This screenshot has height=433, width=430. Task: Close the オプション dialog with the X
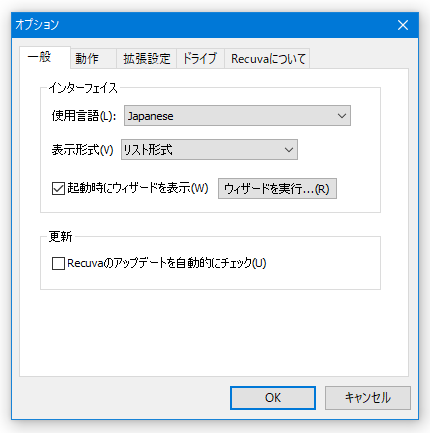tap(403, 25)
